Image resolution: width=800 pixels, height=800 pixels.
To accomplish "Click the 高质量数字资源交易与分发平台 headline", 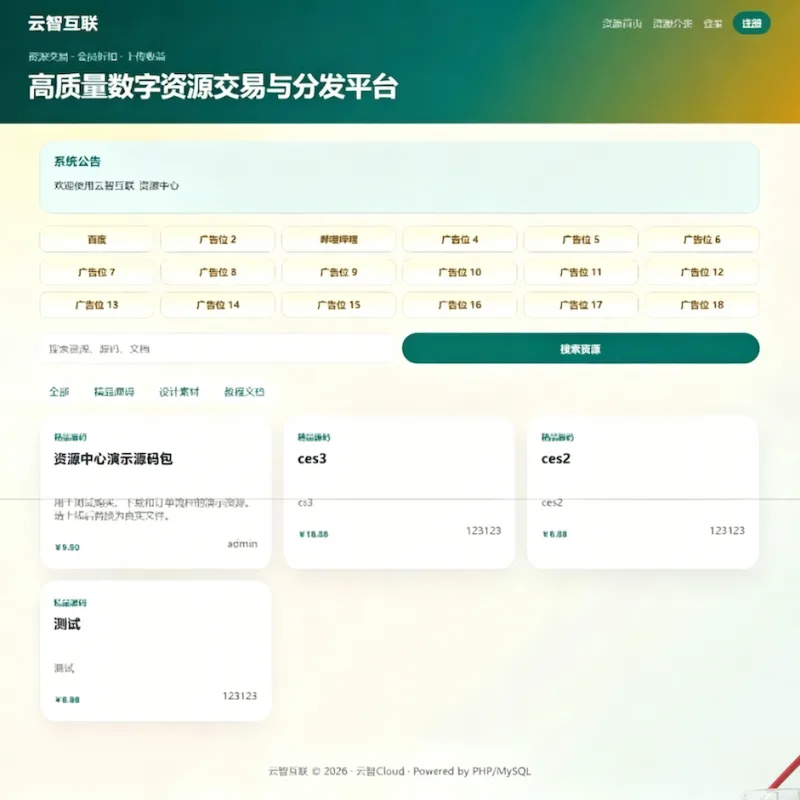I will (x=213, y=86).
